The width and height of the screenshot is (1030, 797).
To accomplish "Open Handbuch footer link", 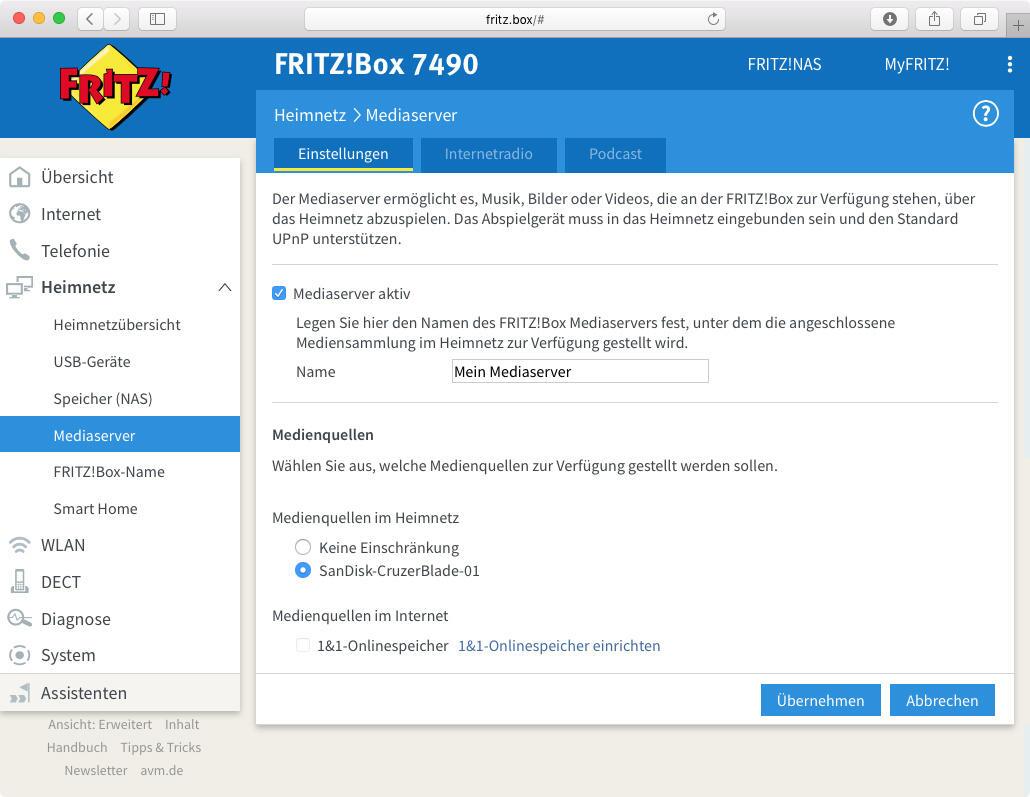I will (x=77, y=747).
